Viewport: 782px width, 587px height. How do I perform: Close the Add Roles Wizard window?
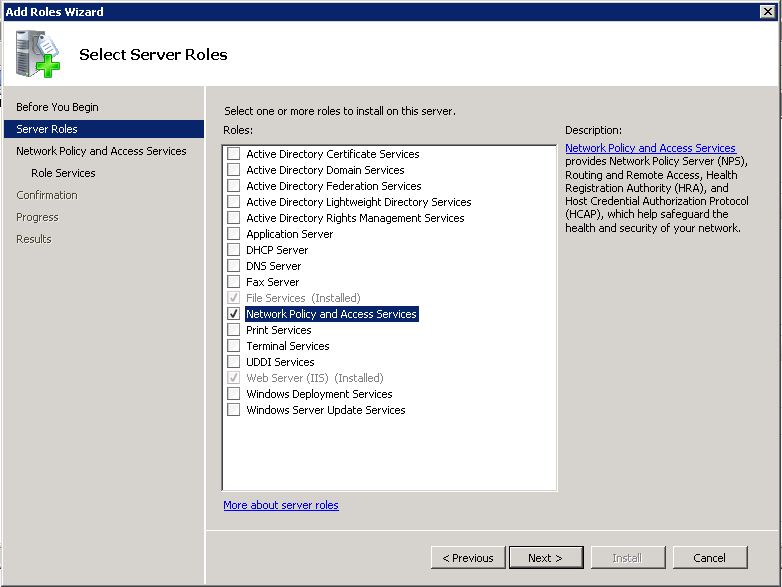(768, 11)
